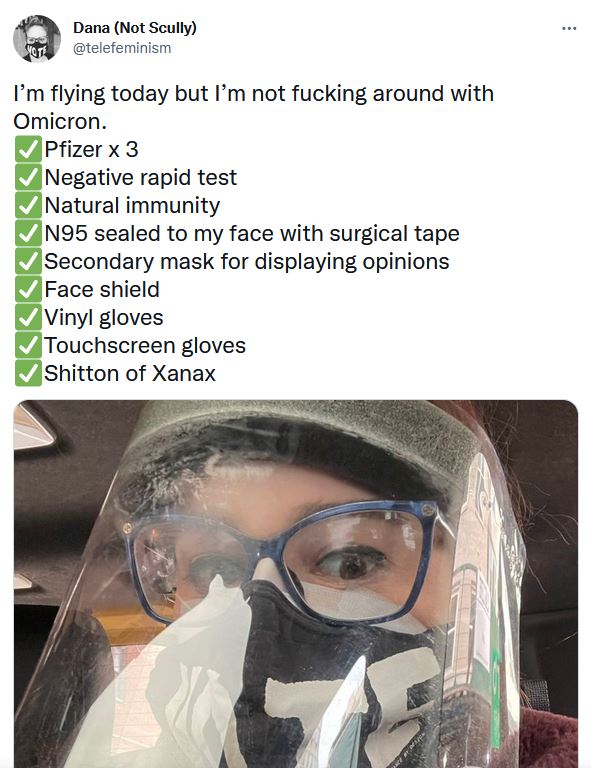The height and width of the screenshot is (768, 591).
Task: Click the green check beside Secondary mask line
Action: pyautogui.click(x=28, y=261)
